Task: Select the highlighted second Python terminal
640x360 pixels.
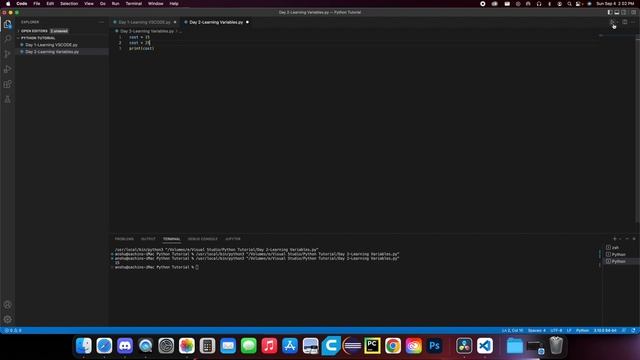Action: coord(620,261)
